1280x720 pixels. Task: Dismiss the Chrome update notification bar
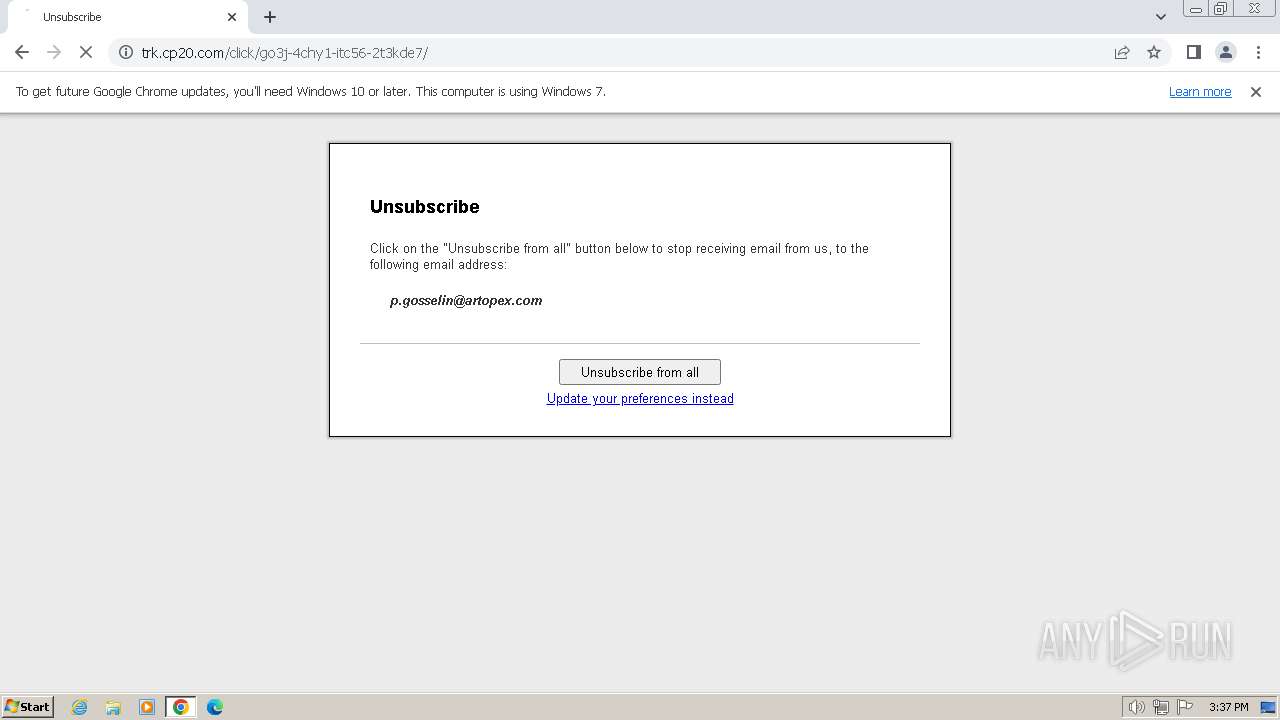pos(1256,91)
